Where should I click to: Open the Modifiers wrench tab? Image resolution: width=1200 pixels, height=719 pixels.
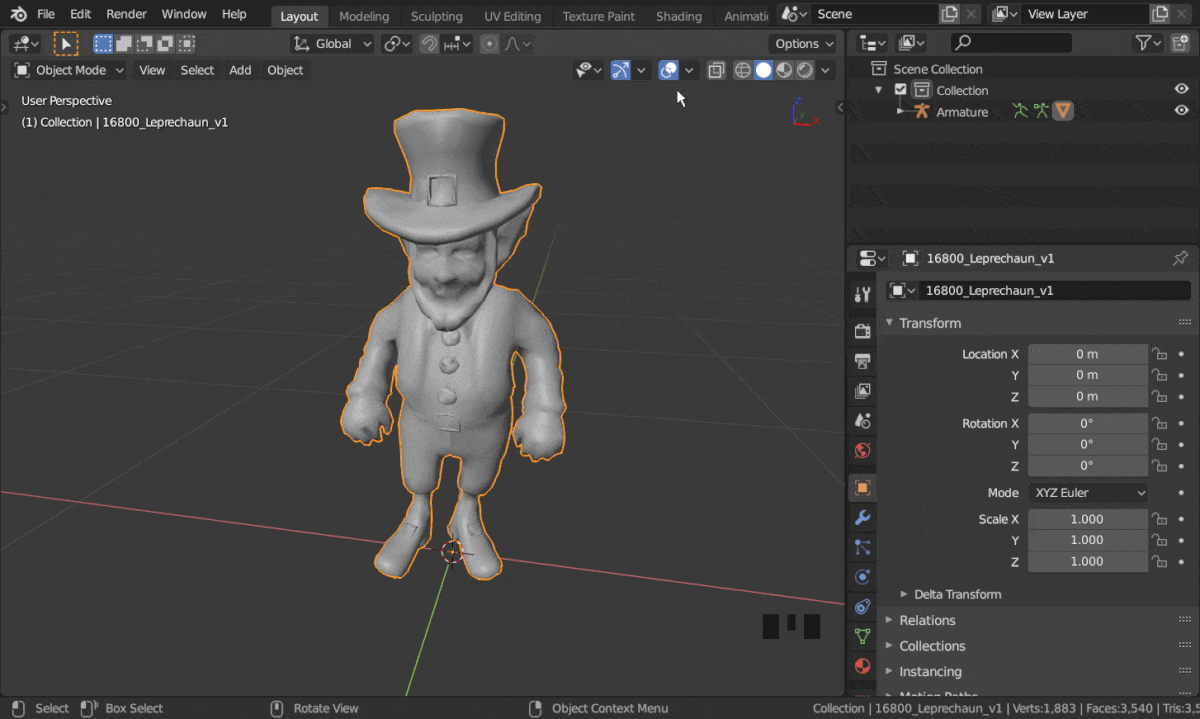click(x=862, y=518)
